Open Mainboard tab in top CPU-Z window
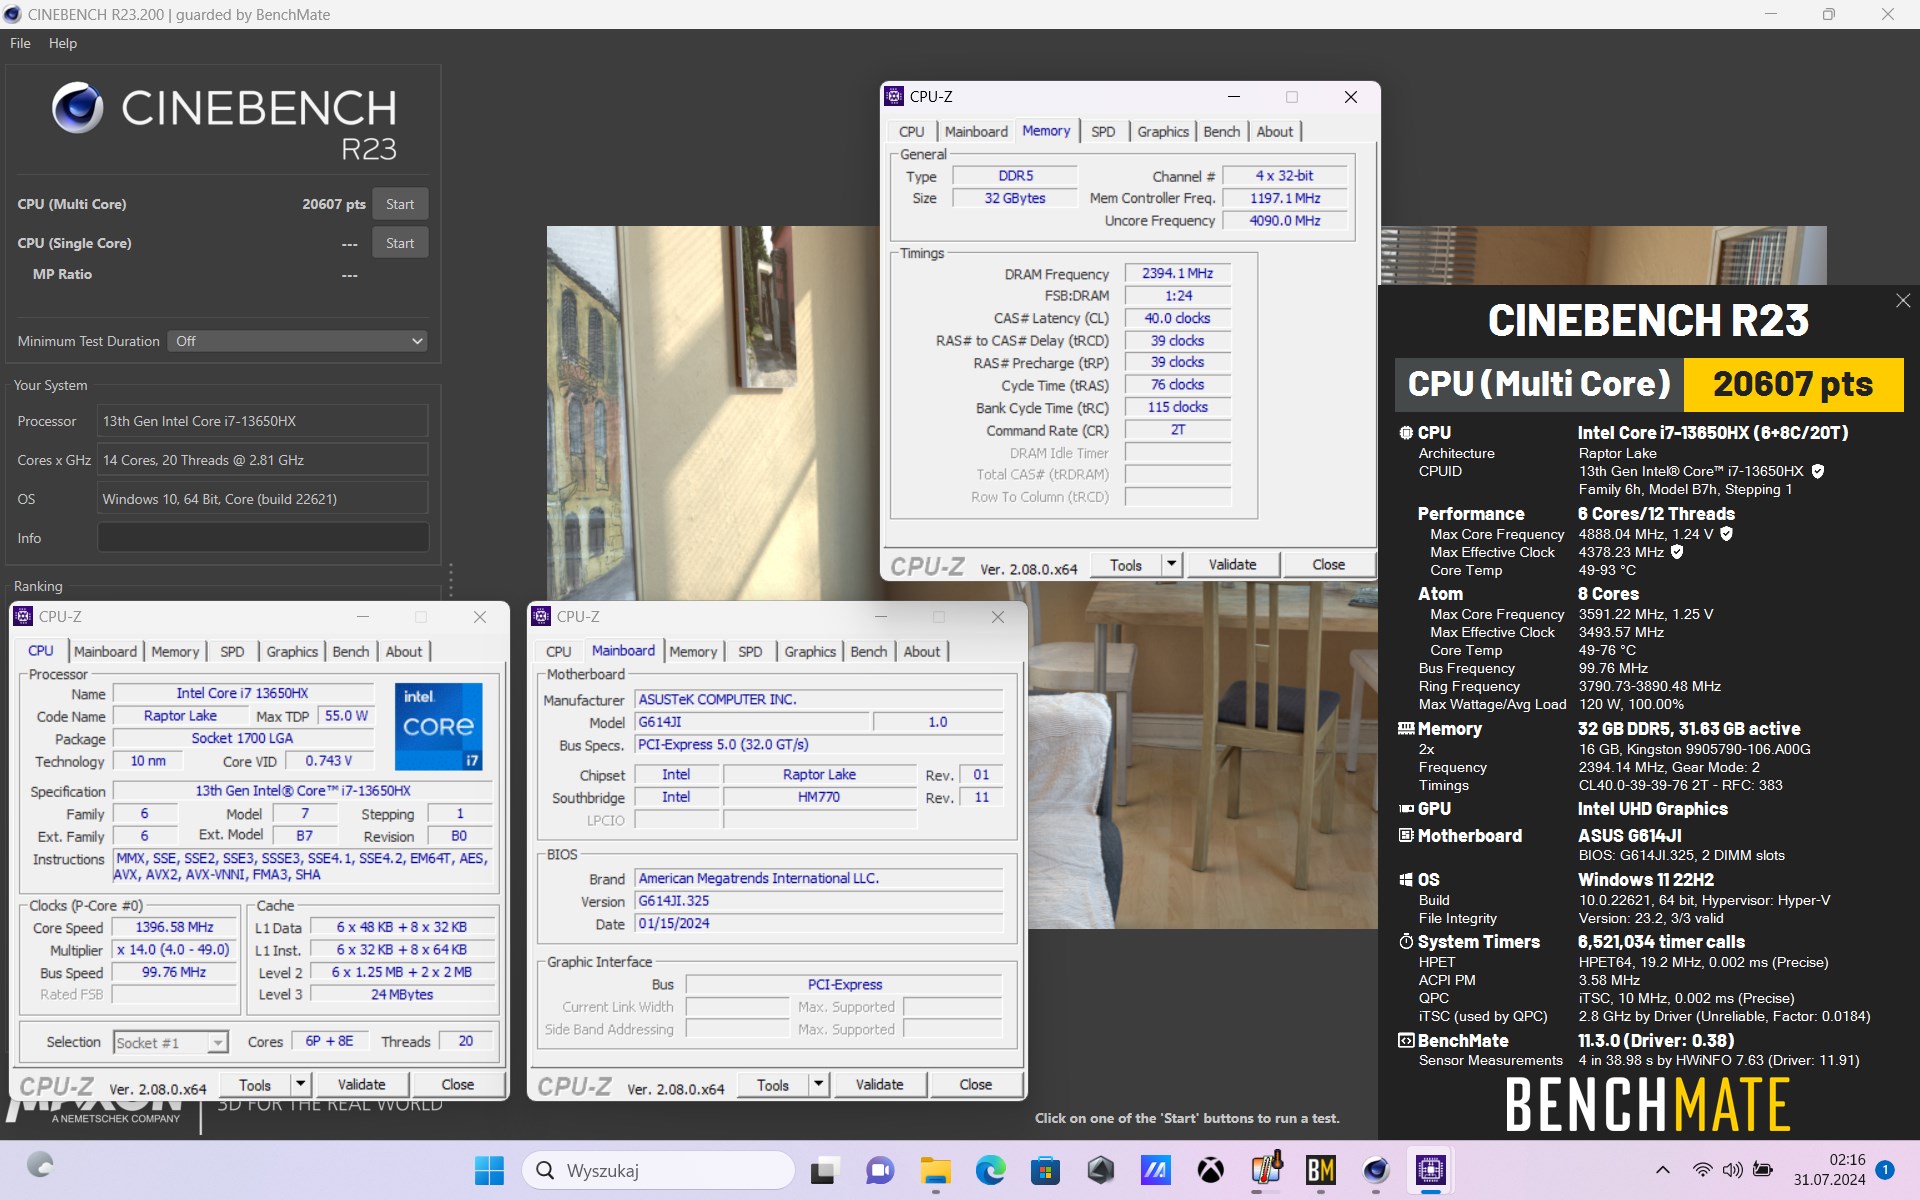 (x=976, y=131)
